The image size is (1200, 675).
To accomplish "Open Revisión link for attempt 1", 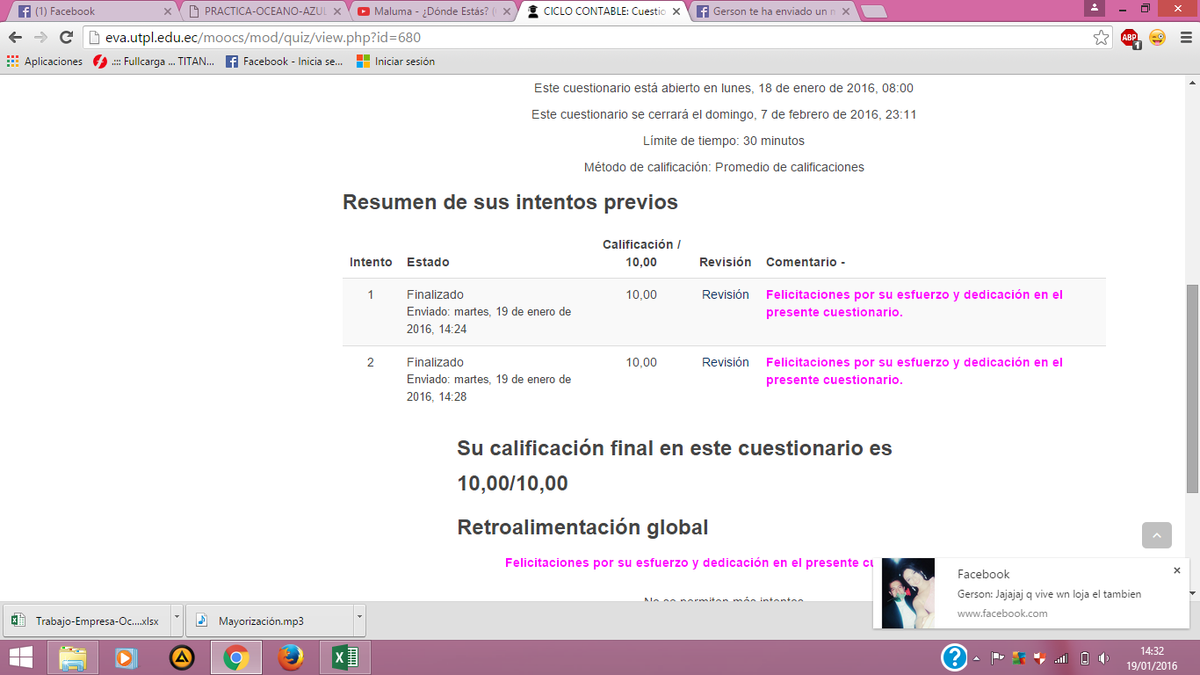I will 725,295.
